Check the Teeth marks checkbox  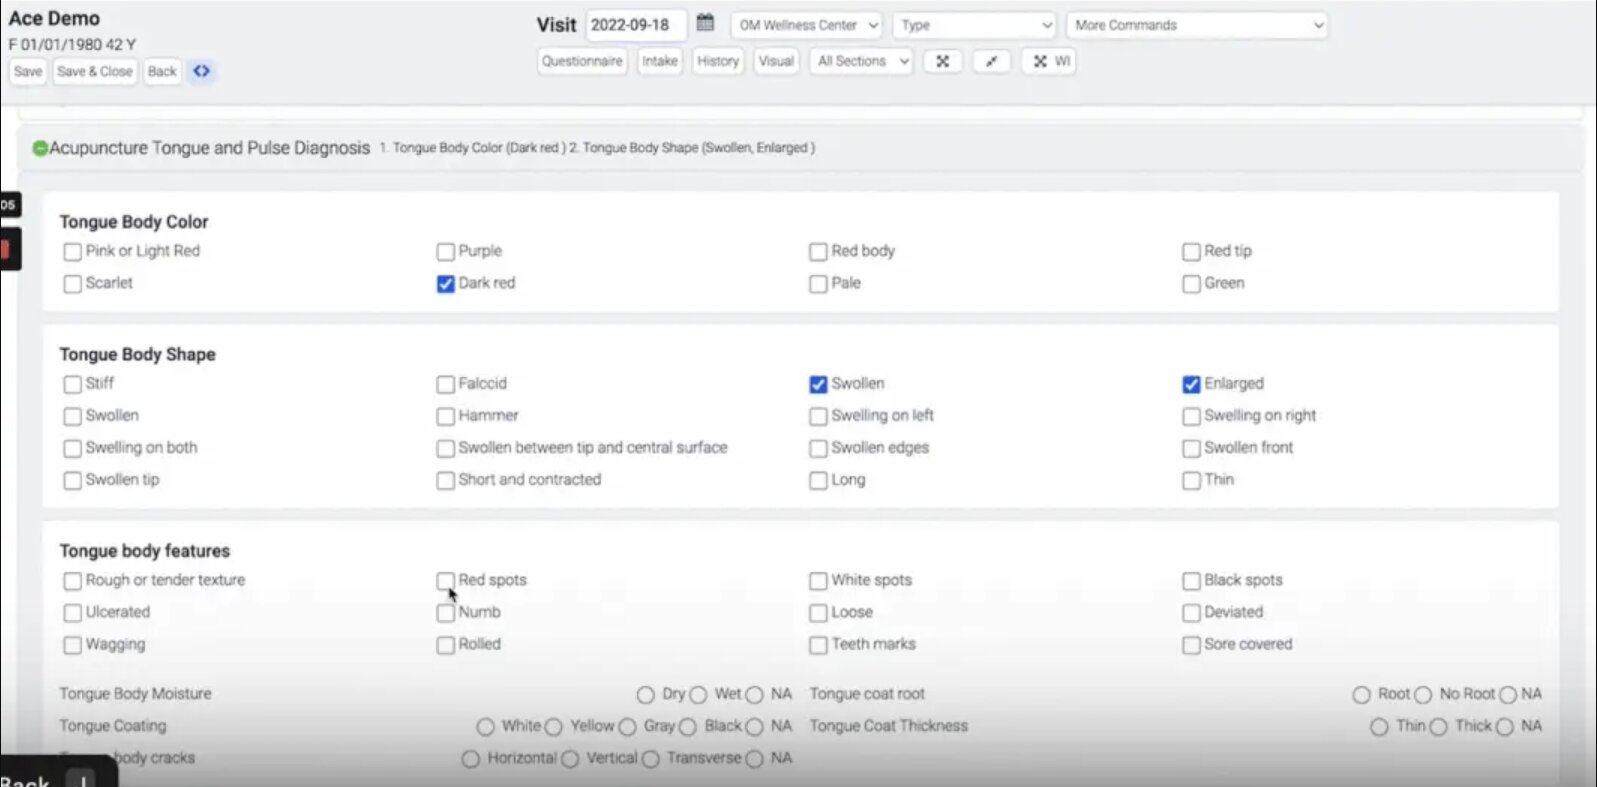click(818, 645)
